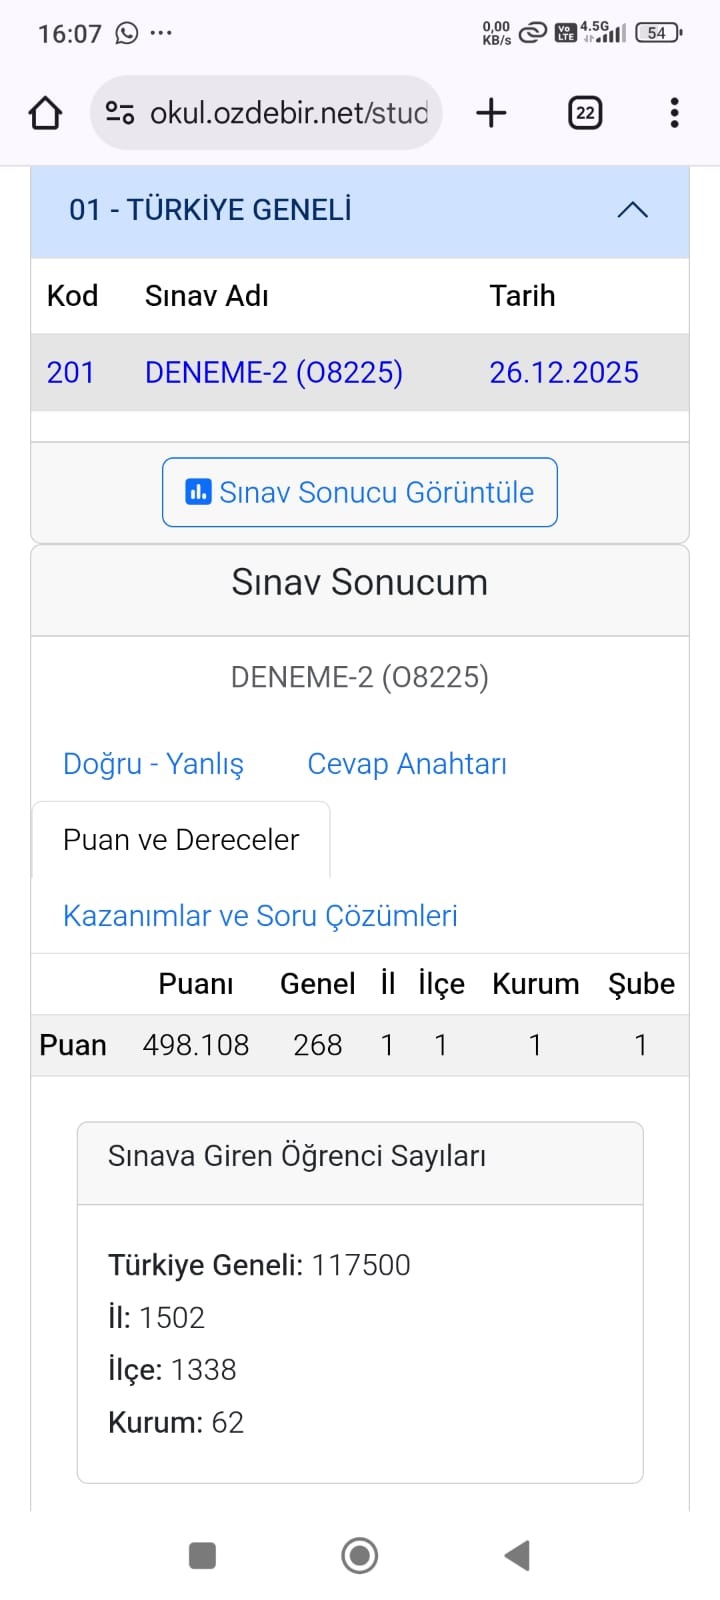Tap the okul.ozdebir.net address bar

[x=288, y=113]
